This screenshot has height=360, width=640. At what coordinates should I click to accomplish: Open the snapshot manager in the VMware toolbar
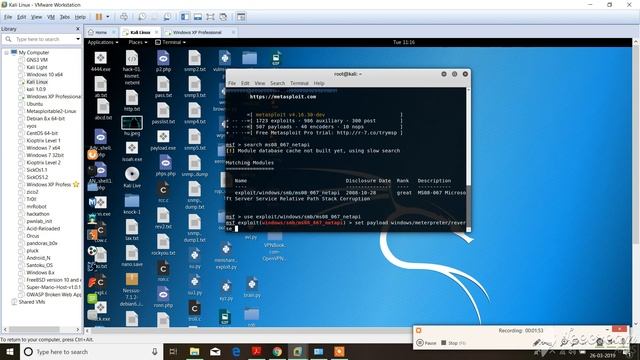click(167, 17)
